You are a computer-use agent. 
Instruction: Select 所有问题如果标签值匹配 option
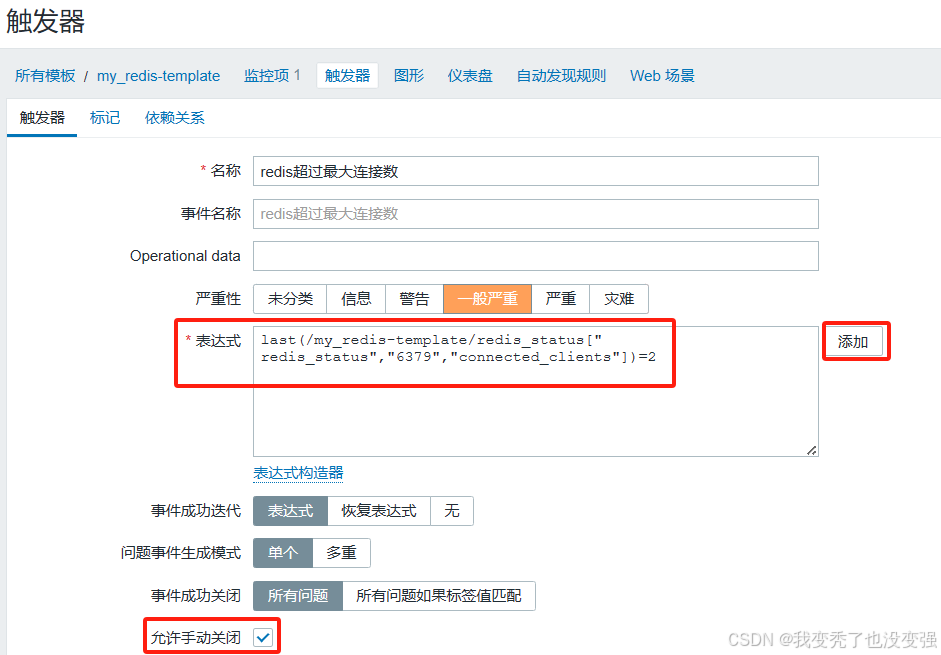439,596
